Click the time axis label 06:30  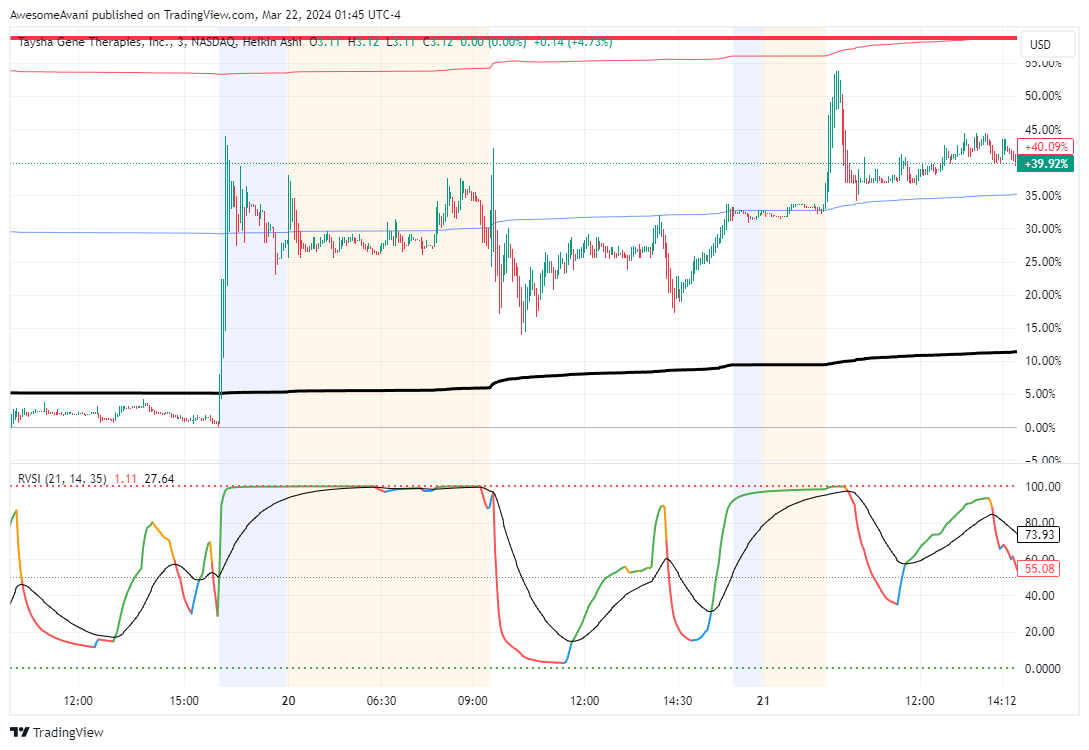tap(381, 701)
